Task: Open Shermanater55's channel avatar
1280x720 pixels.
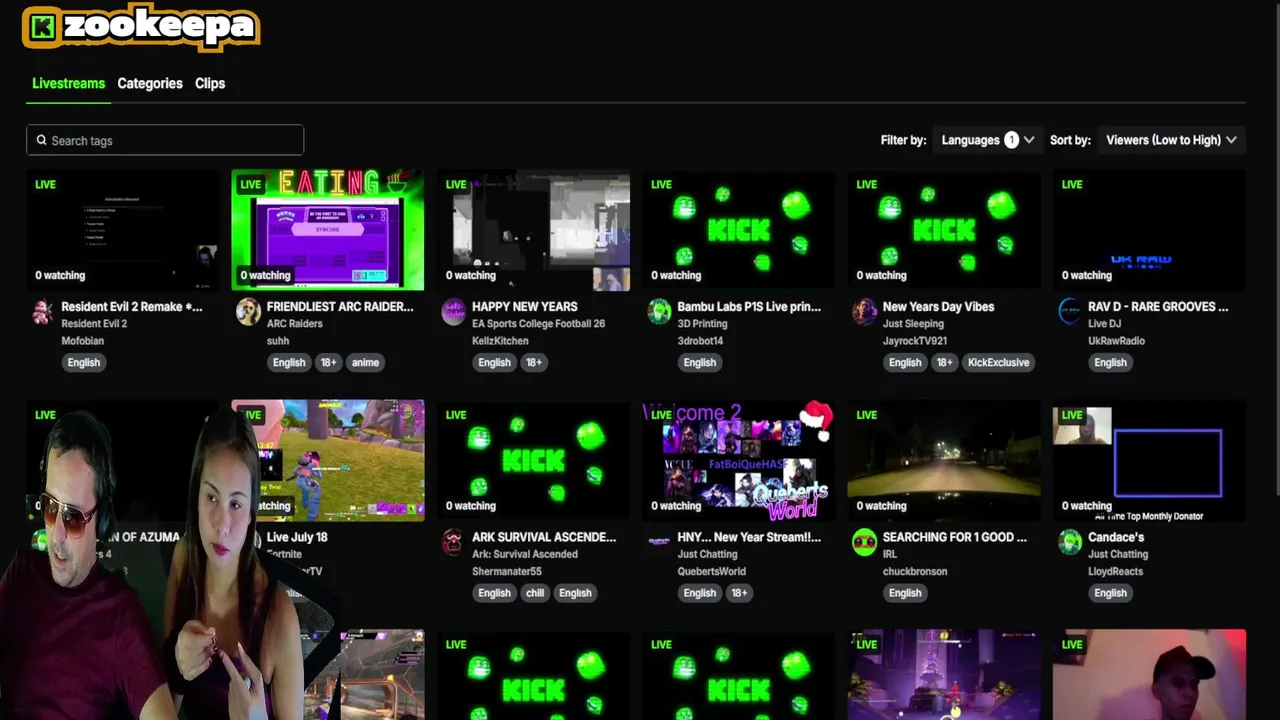Action: 453,542
